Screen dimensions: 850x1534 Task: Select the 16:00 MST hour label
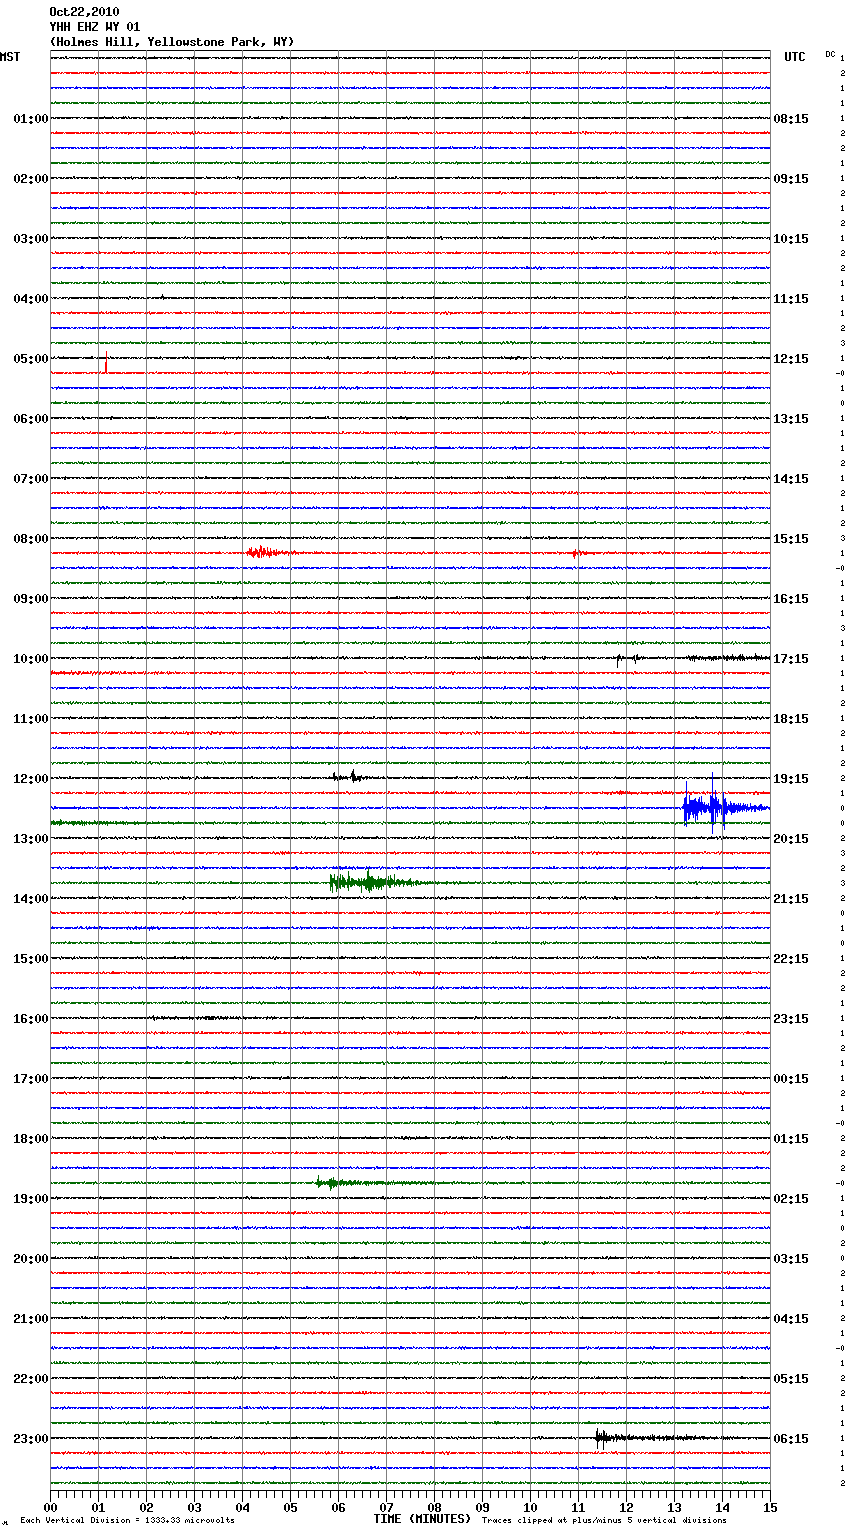(x=30, y=1019)
